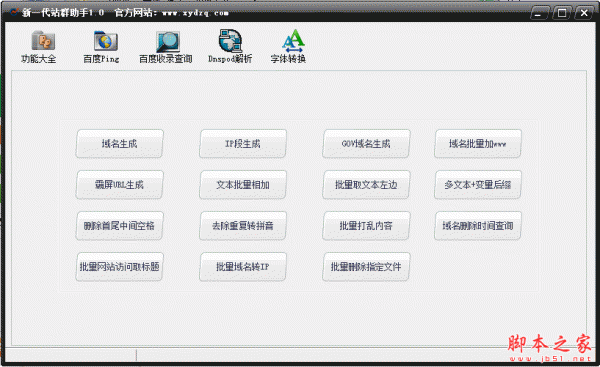Click the 域名删除时间查询 button

point(478,226)
